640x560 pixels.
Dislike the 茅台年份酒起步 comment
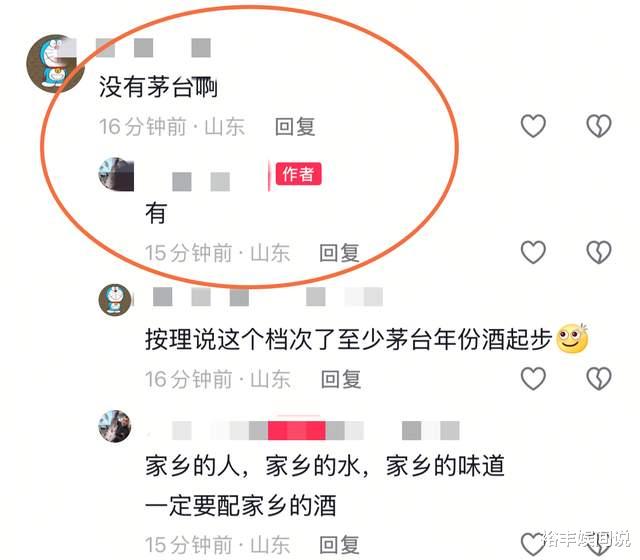[x=599, y=378]
